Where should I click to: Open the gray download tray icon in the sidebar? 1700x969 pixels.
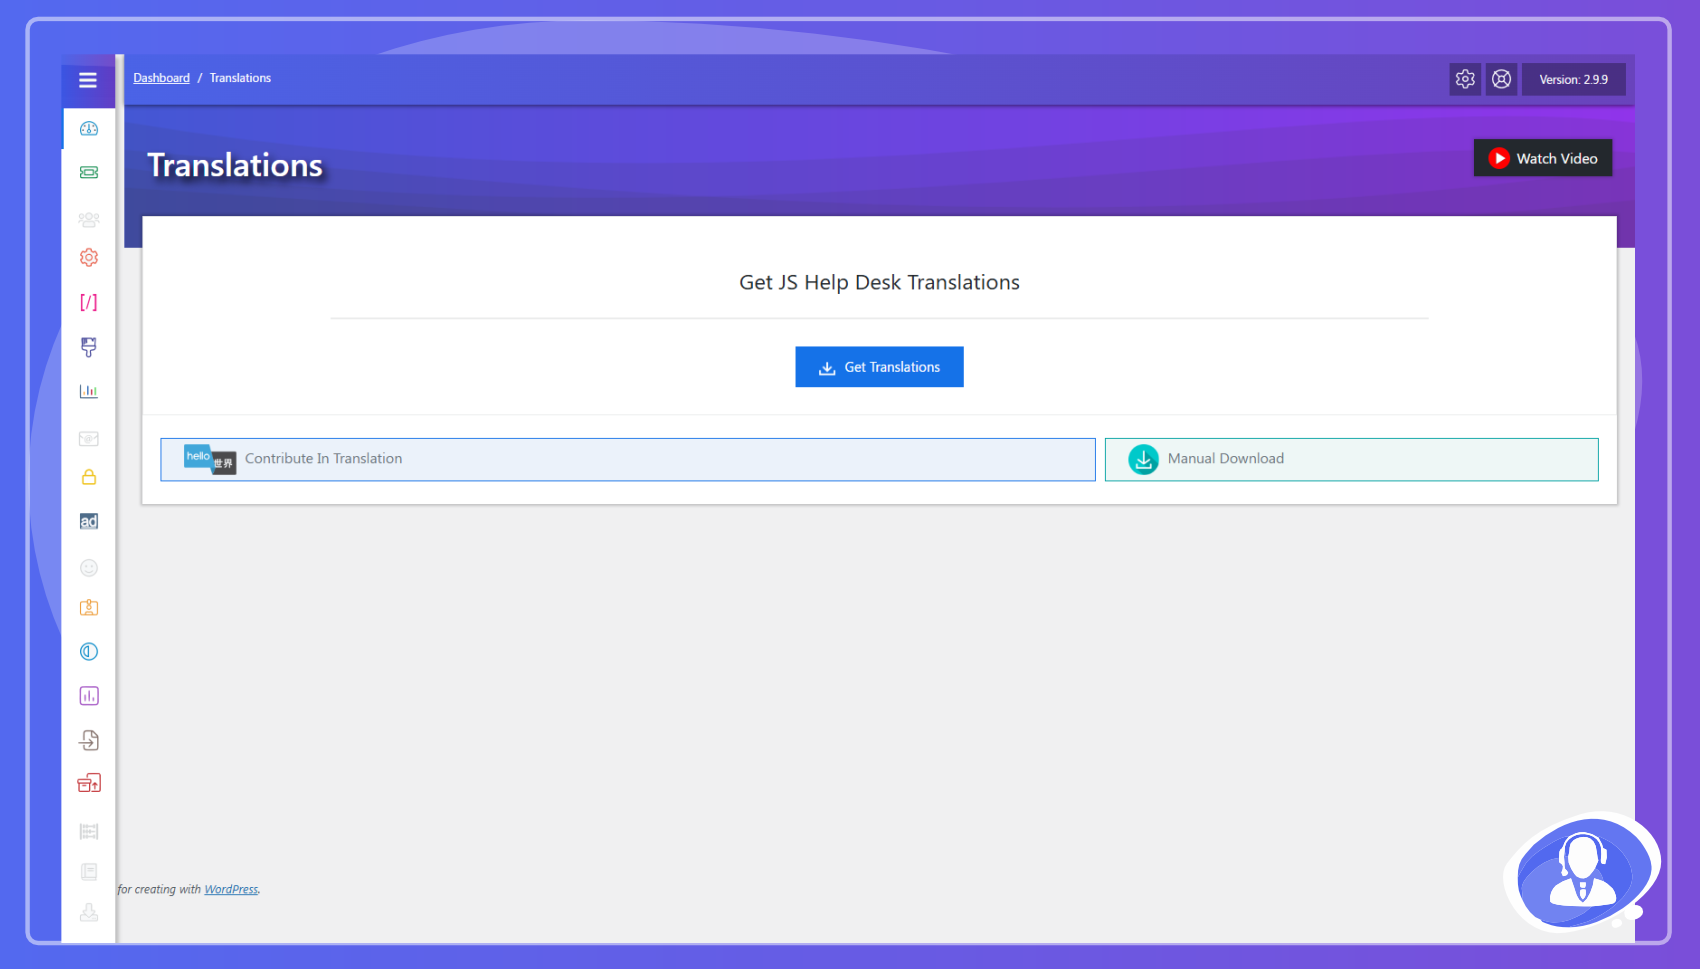click(x=89, y=913)
